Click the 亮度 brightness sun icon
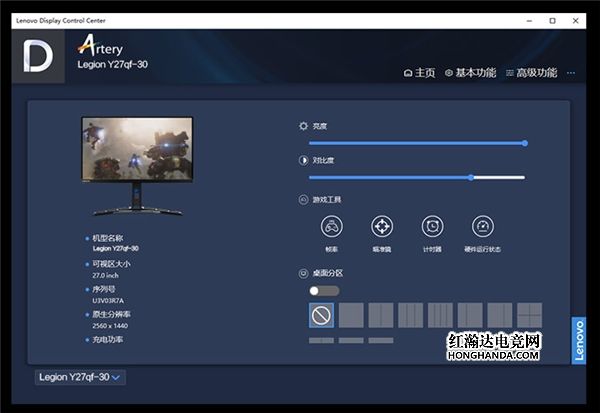This screenshot has height=413, width=600. point(304,126)
